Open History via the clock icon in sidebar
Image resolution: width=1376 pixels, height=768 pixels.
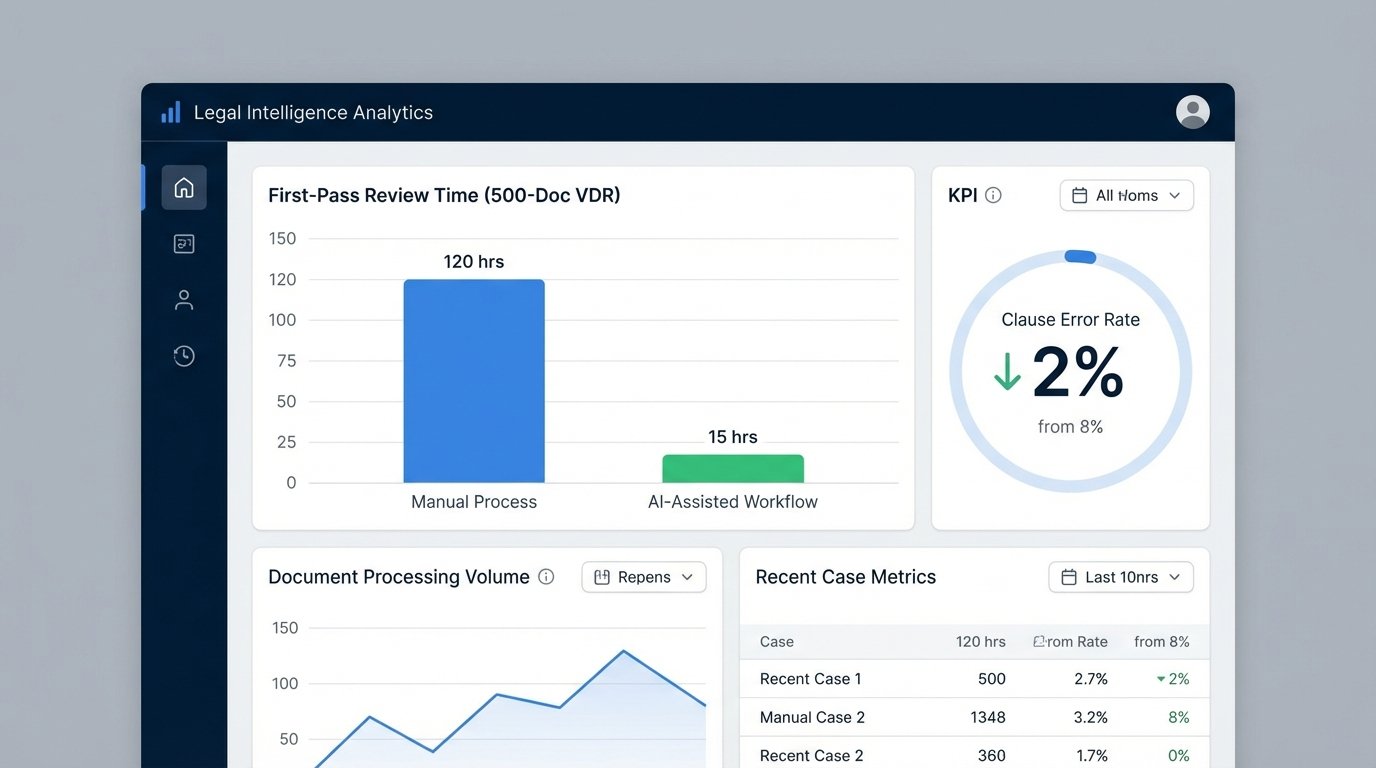point(184,355)
